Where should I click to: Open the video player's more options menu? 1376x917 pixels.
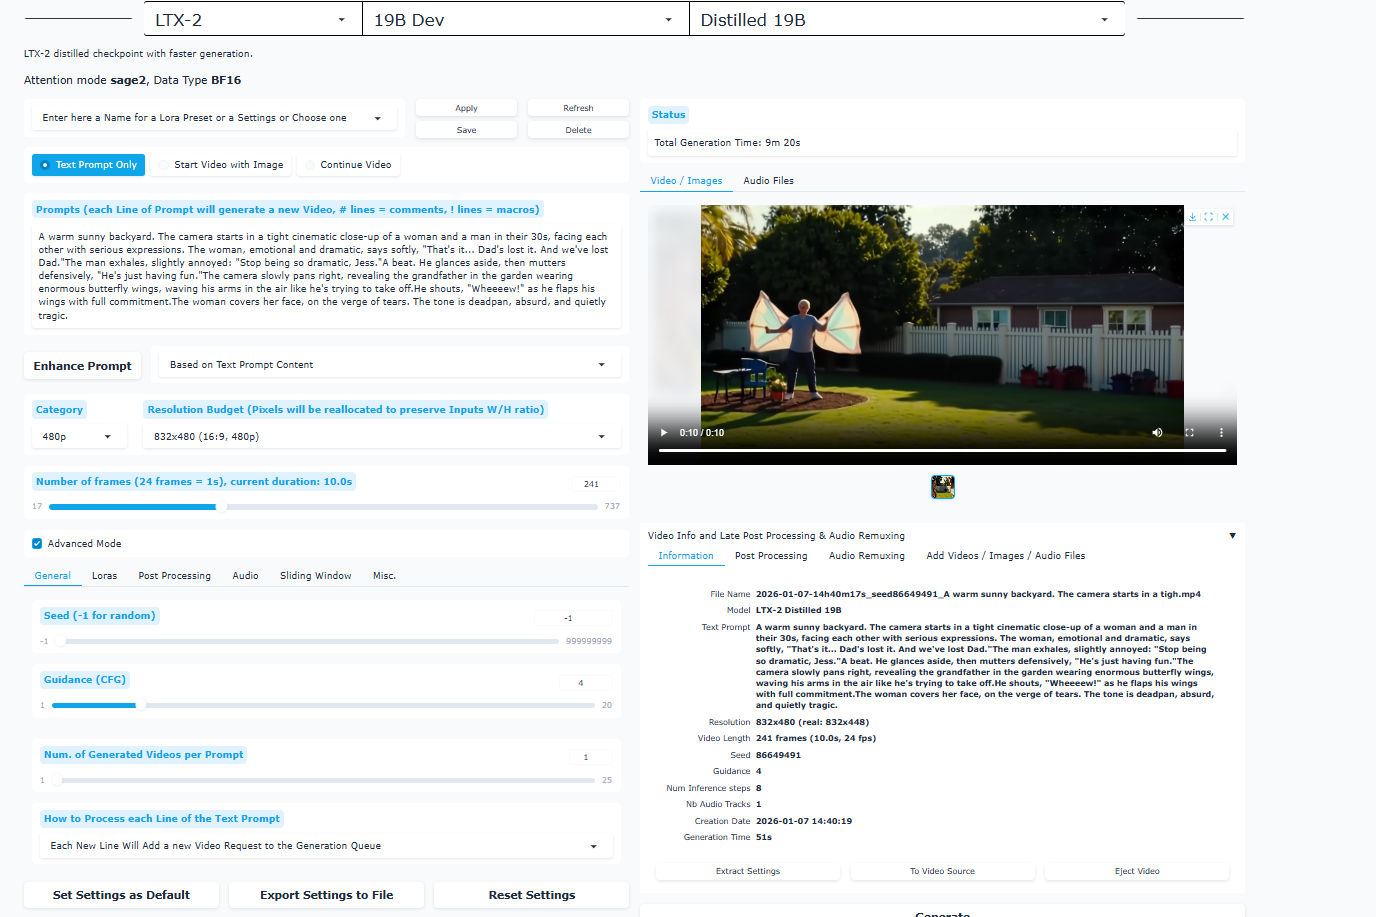coord(1221,433)
